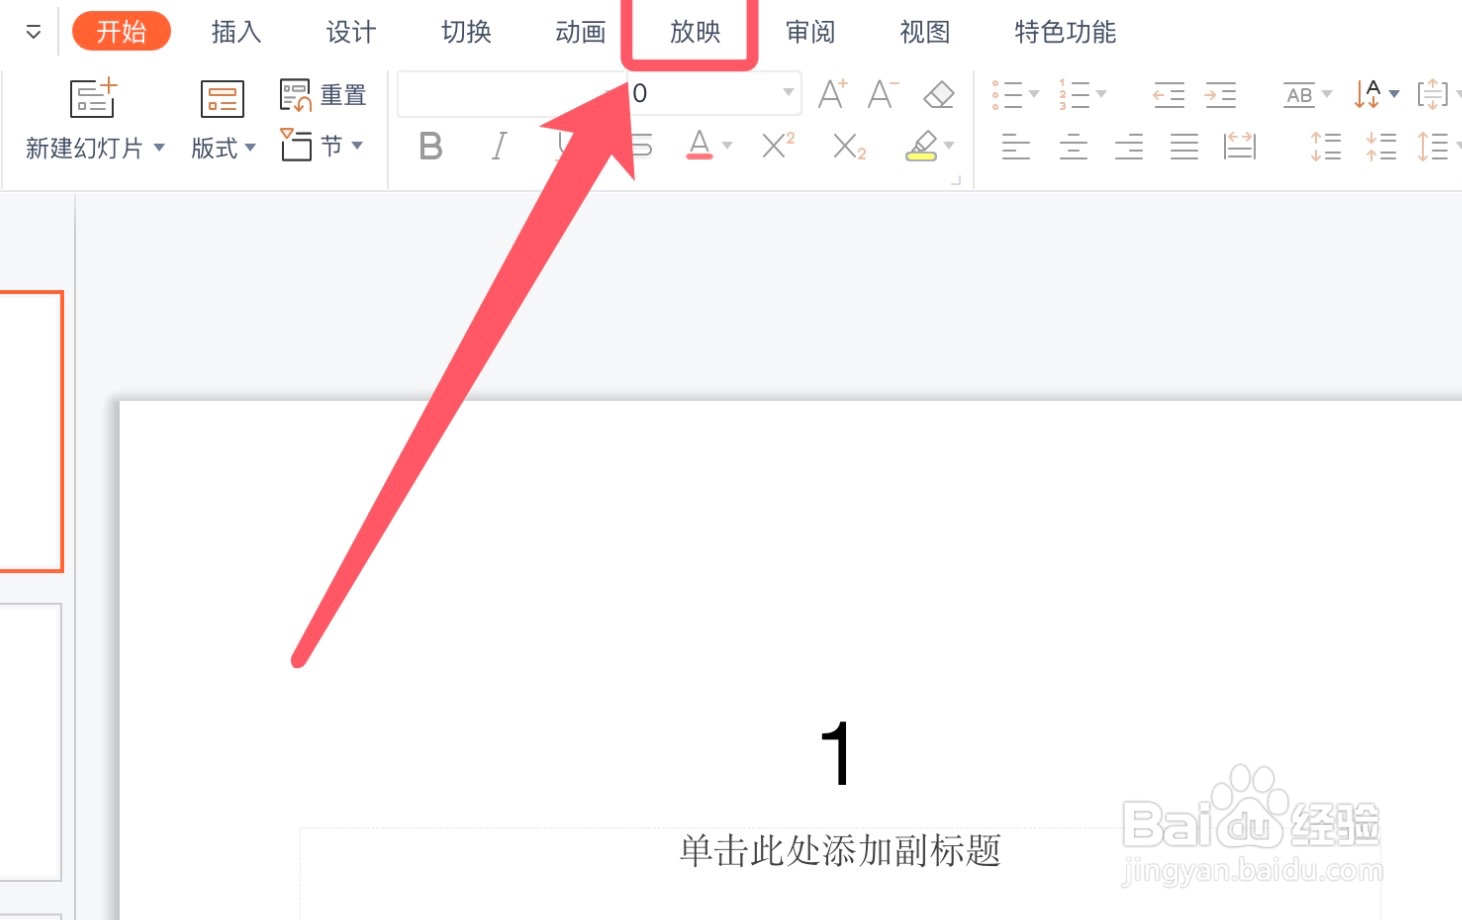Select the New Slide icon
This screenshot has height=920, width=1462.
pos(93,97)
